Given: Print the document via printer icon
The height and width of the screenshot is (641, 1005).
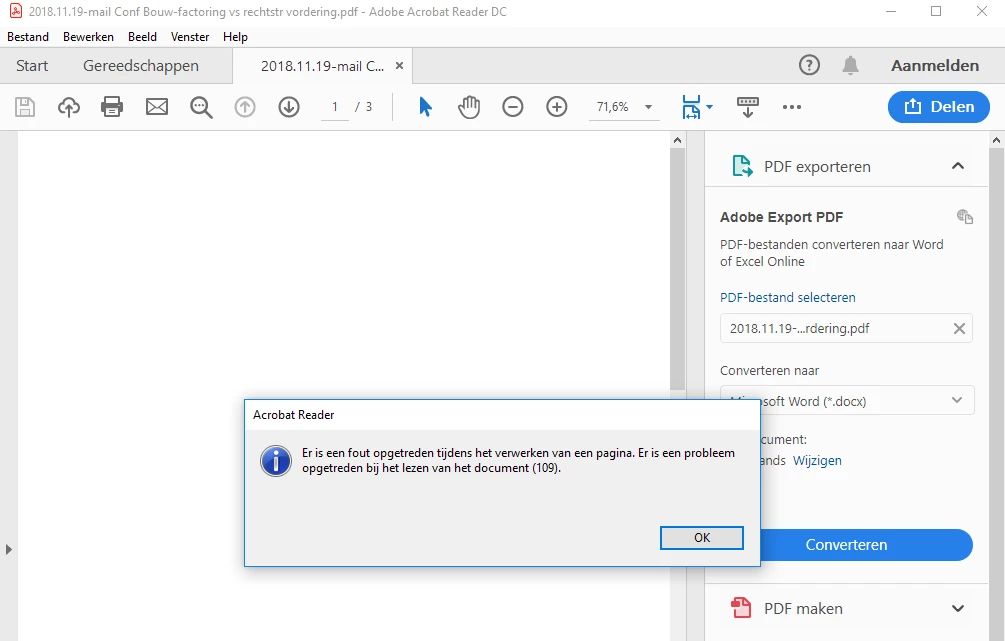Looking at the screenshot, I should [112, 107].
